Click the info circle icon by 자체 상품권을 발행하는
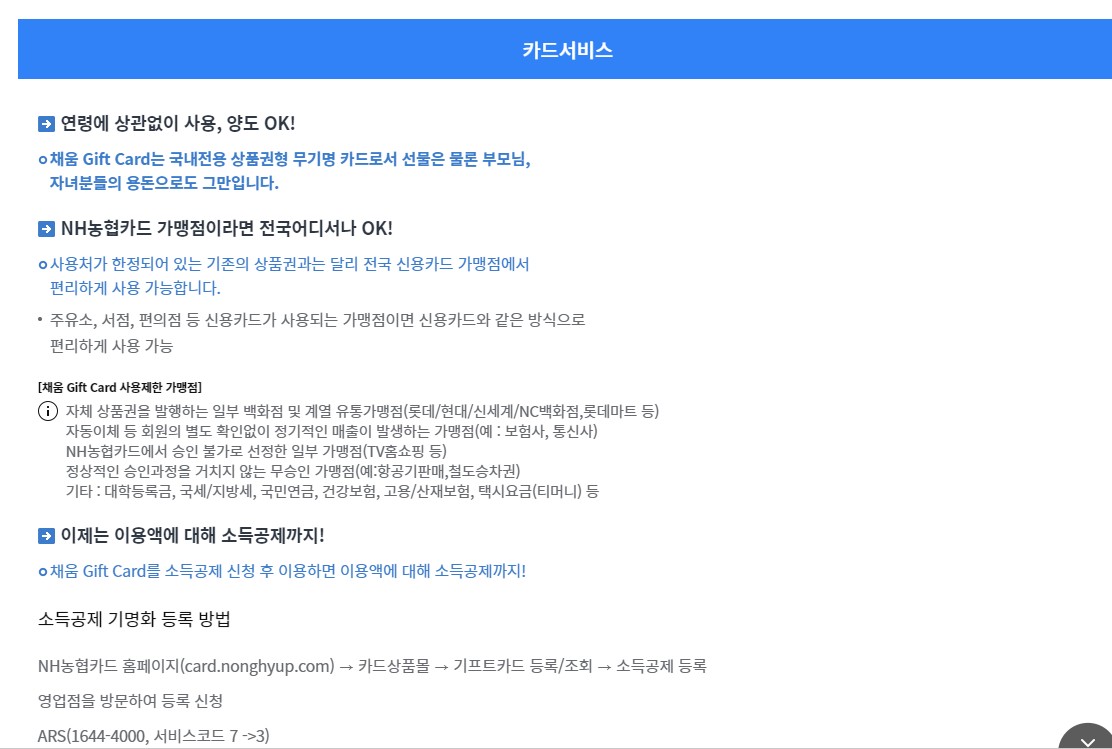 [x=48, y=411]
